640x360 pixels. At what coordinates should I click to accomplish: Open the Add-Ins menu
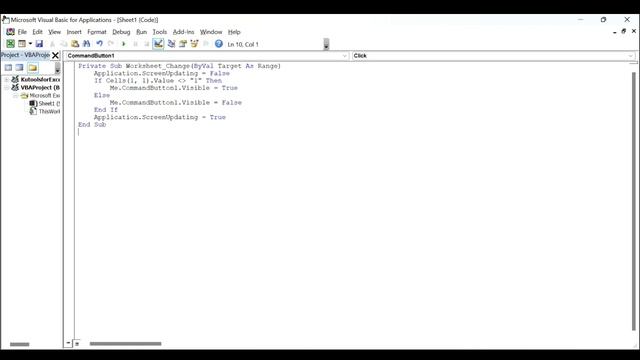pos(183,32)
